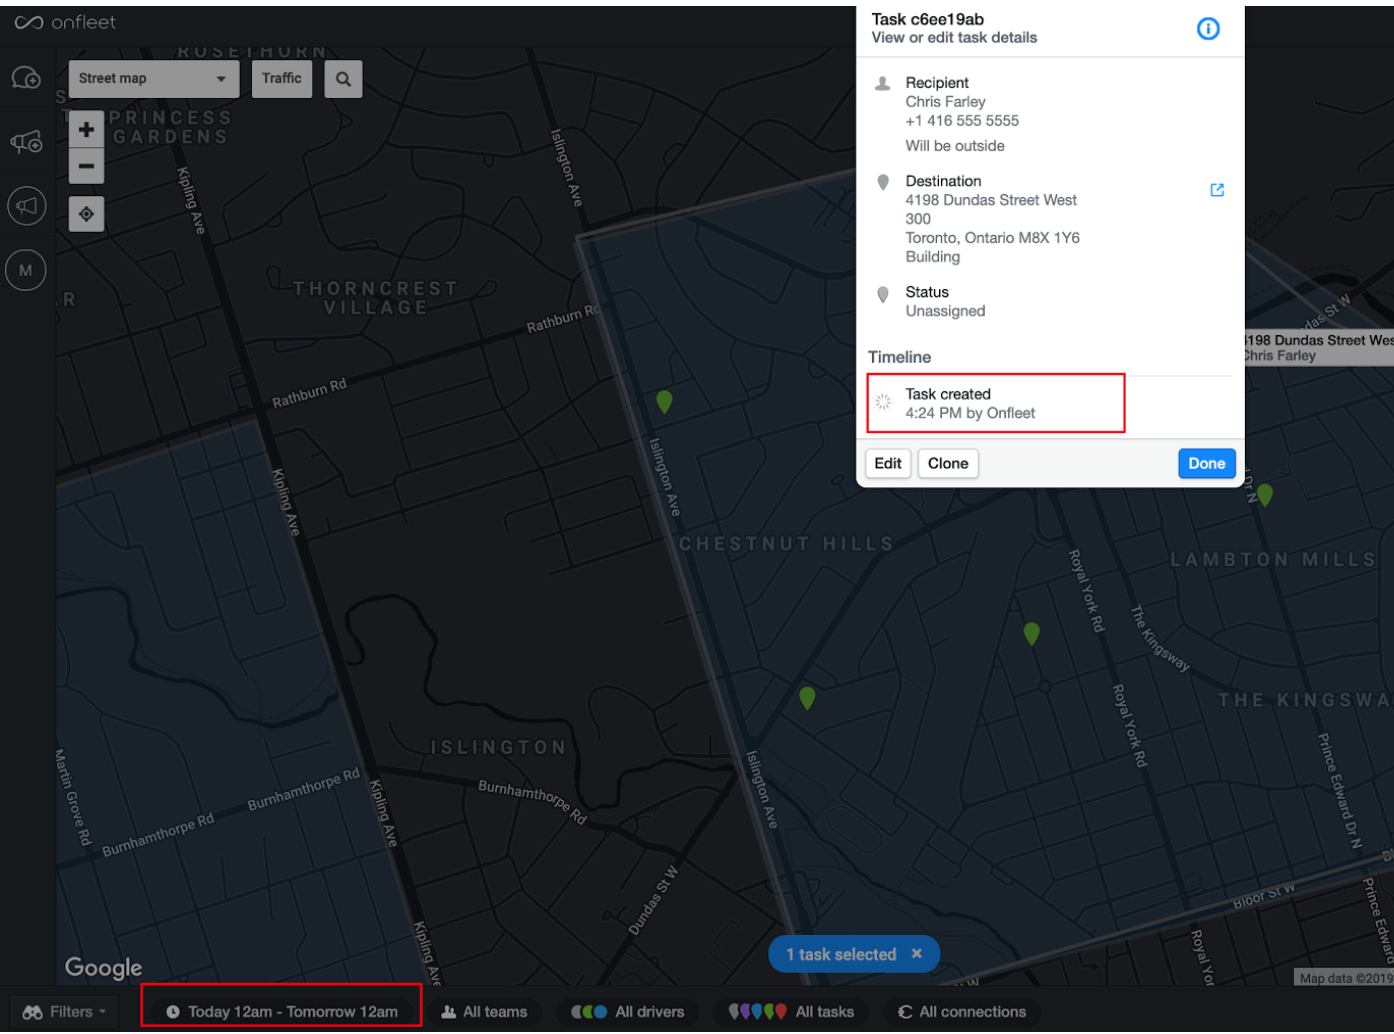Click the Destination pin icon in panel
The image size is (1394, 1034).
pyautogui.click(x=883, y=182)
